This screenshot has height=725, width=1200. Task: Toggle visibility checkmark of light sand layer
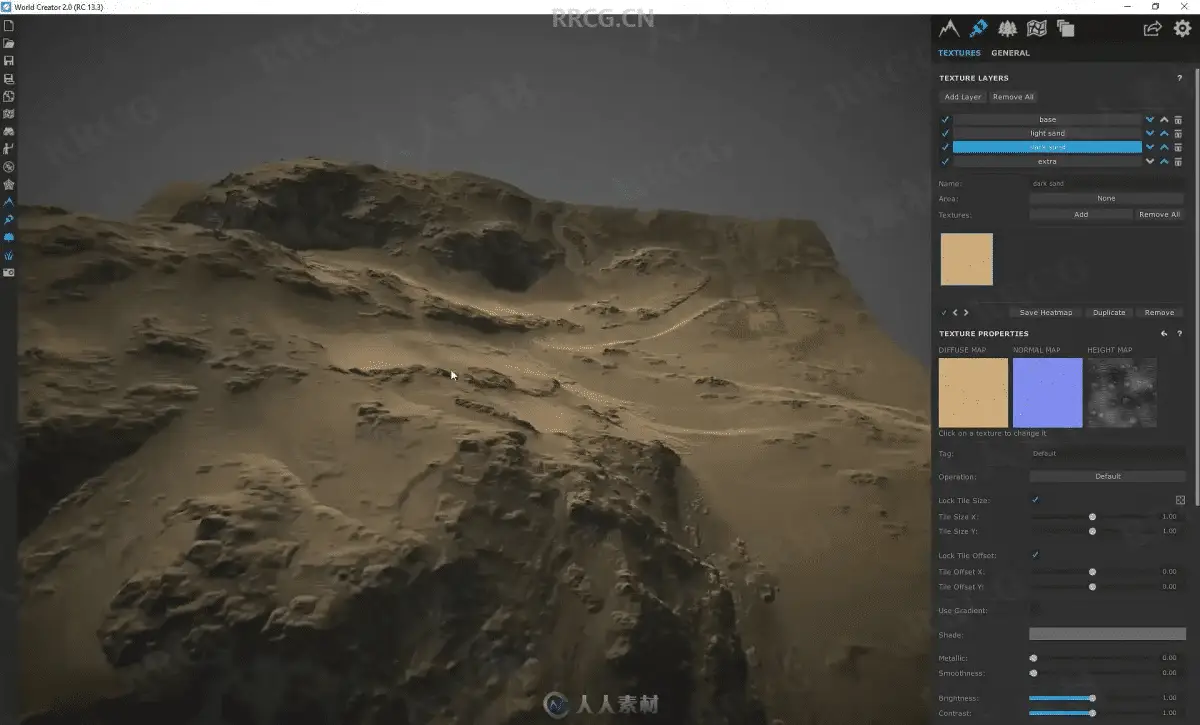(945, 133)
